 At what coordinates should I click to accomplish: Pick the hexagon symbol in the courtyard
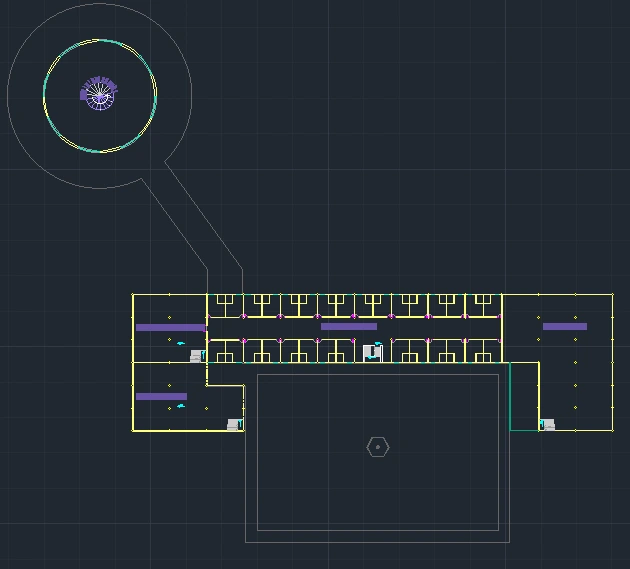(378, 447)
